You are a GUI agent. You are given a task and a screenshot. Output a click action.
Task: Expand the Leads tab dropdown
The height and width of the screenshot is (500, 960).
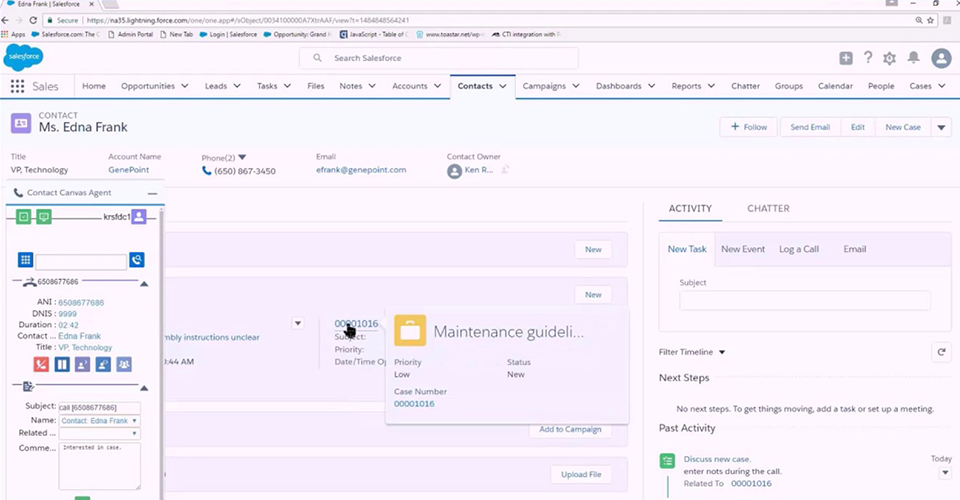click(x=237, y=86)
